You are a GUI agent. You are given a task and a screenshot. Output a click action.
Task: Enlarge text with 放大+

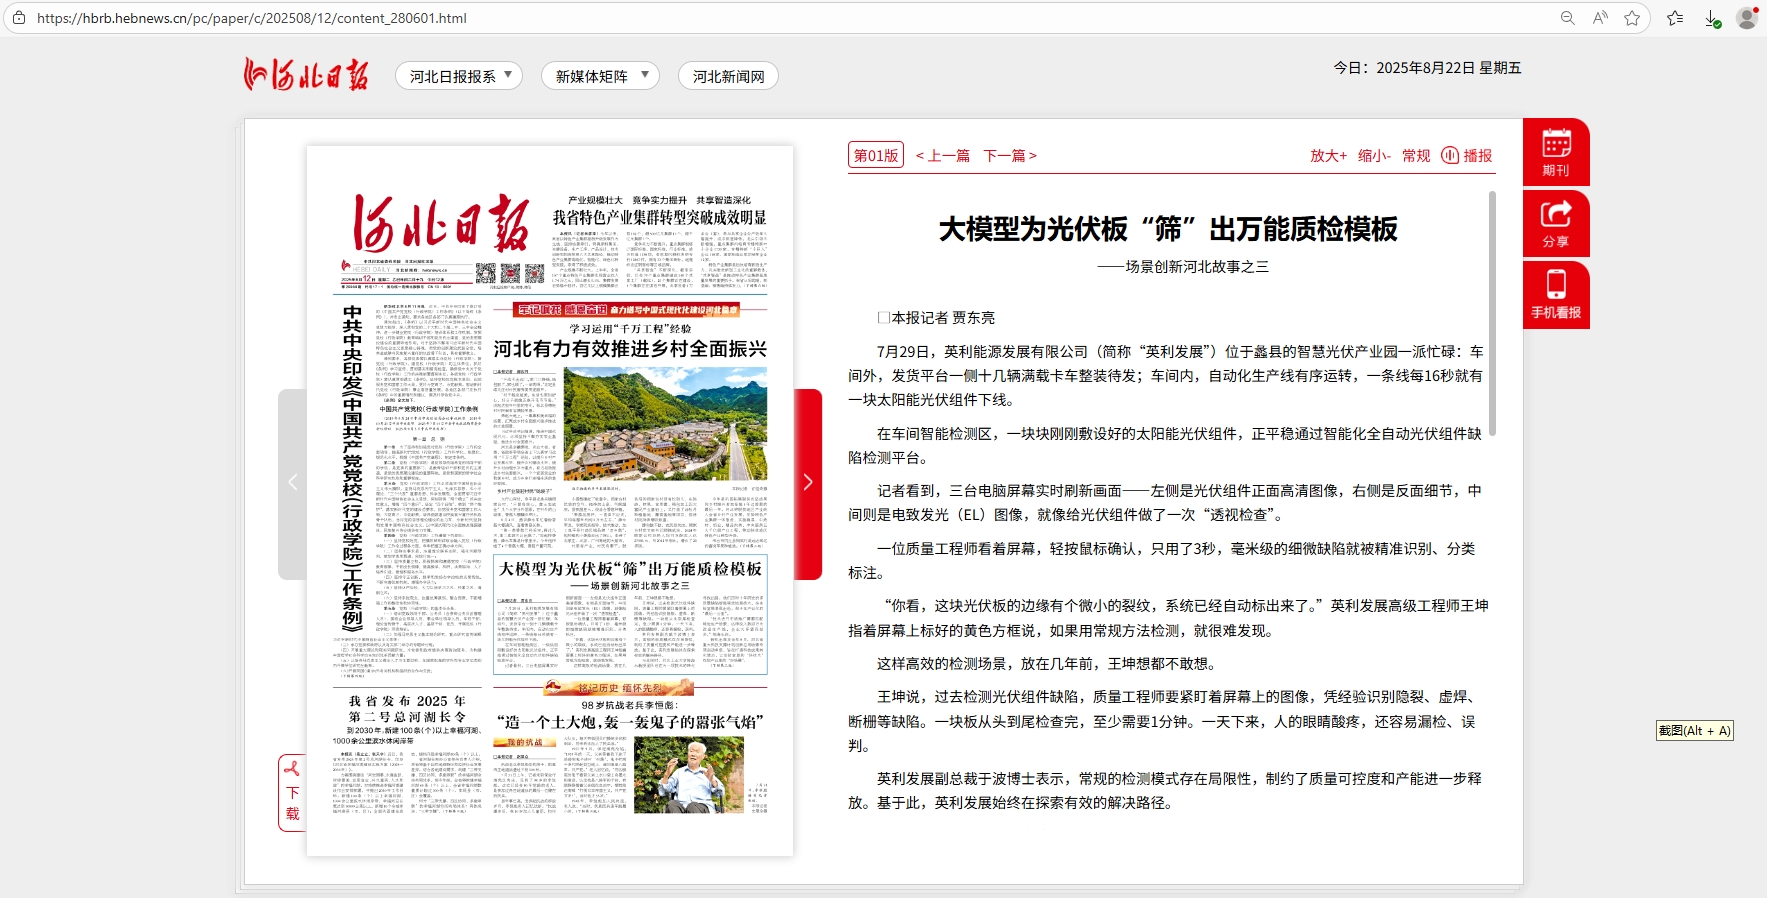[x=1328, y=155]
